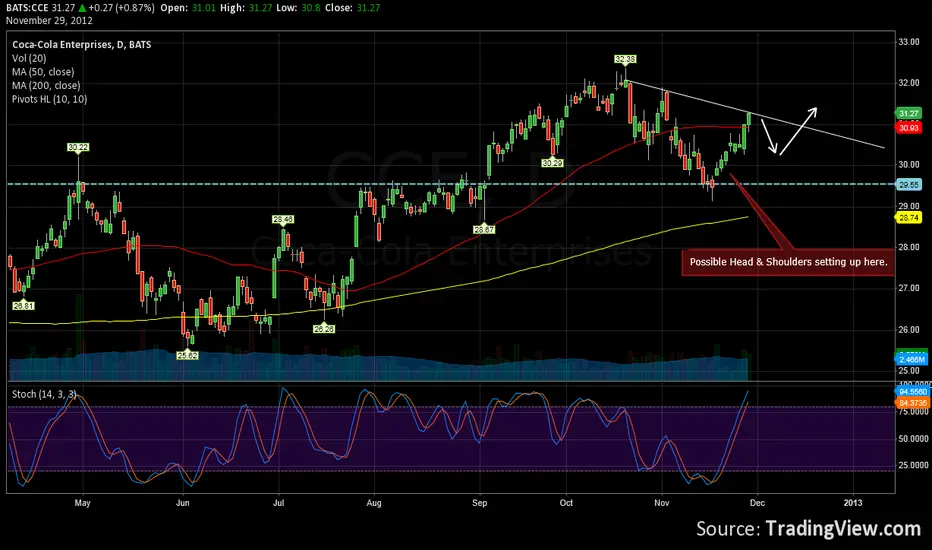Click the green 31.27 price tag
This screenshot has height=550, width=932.
click(909, 113)
